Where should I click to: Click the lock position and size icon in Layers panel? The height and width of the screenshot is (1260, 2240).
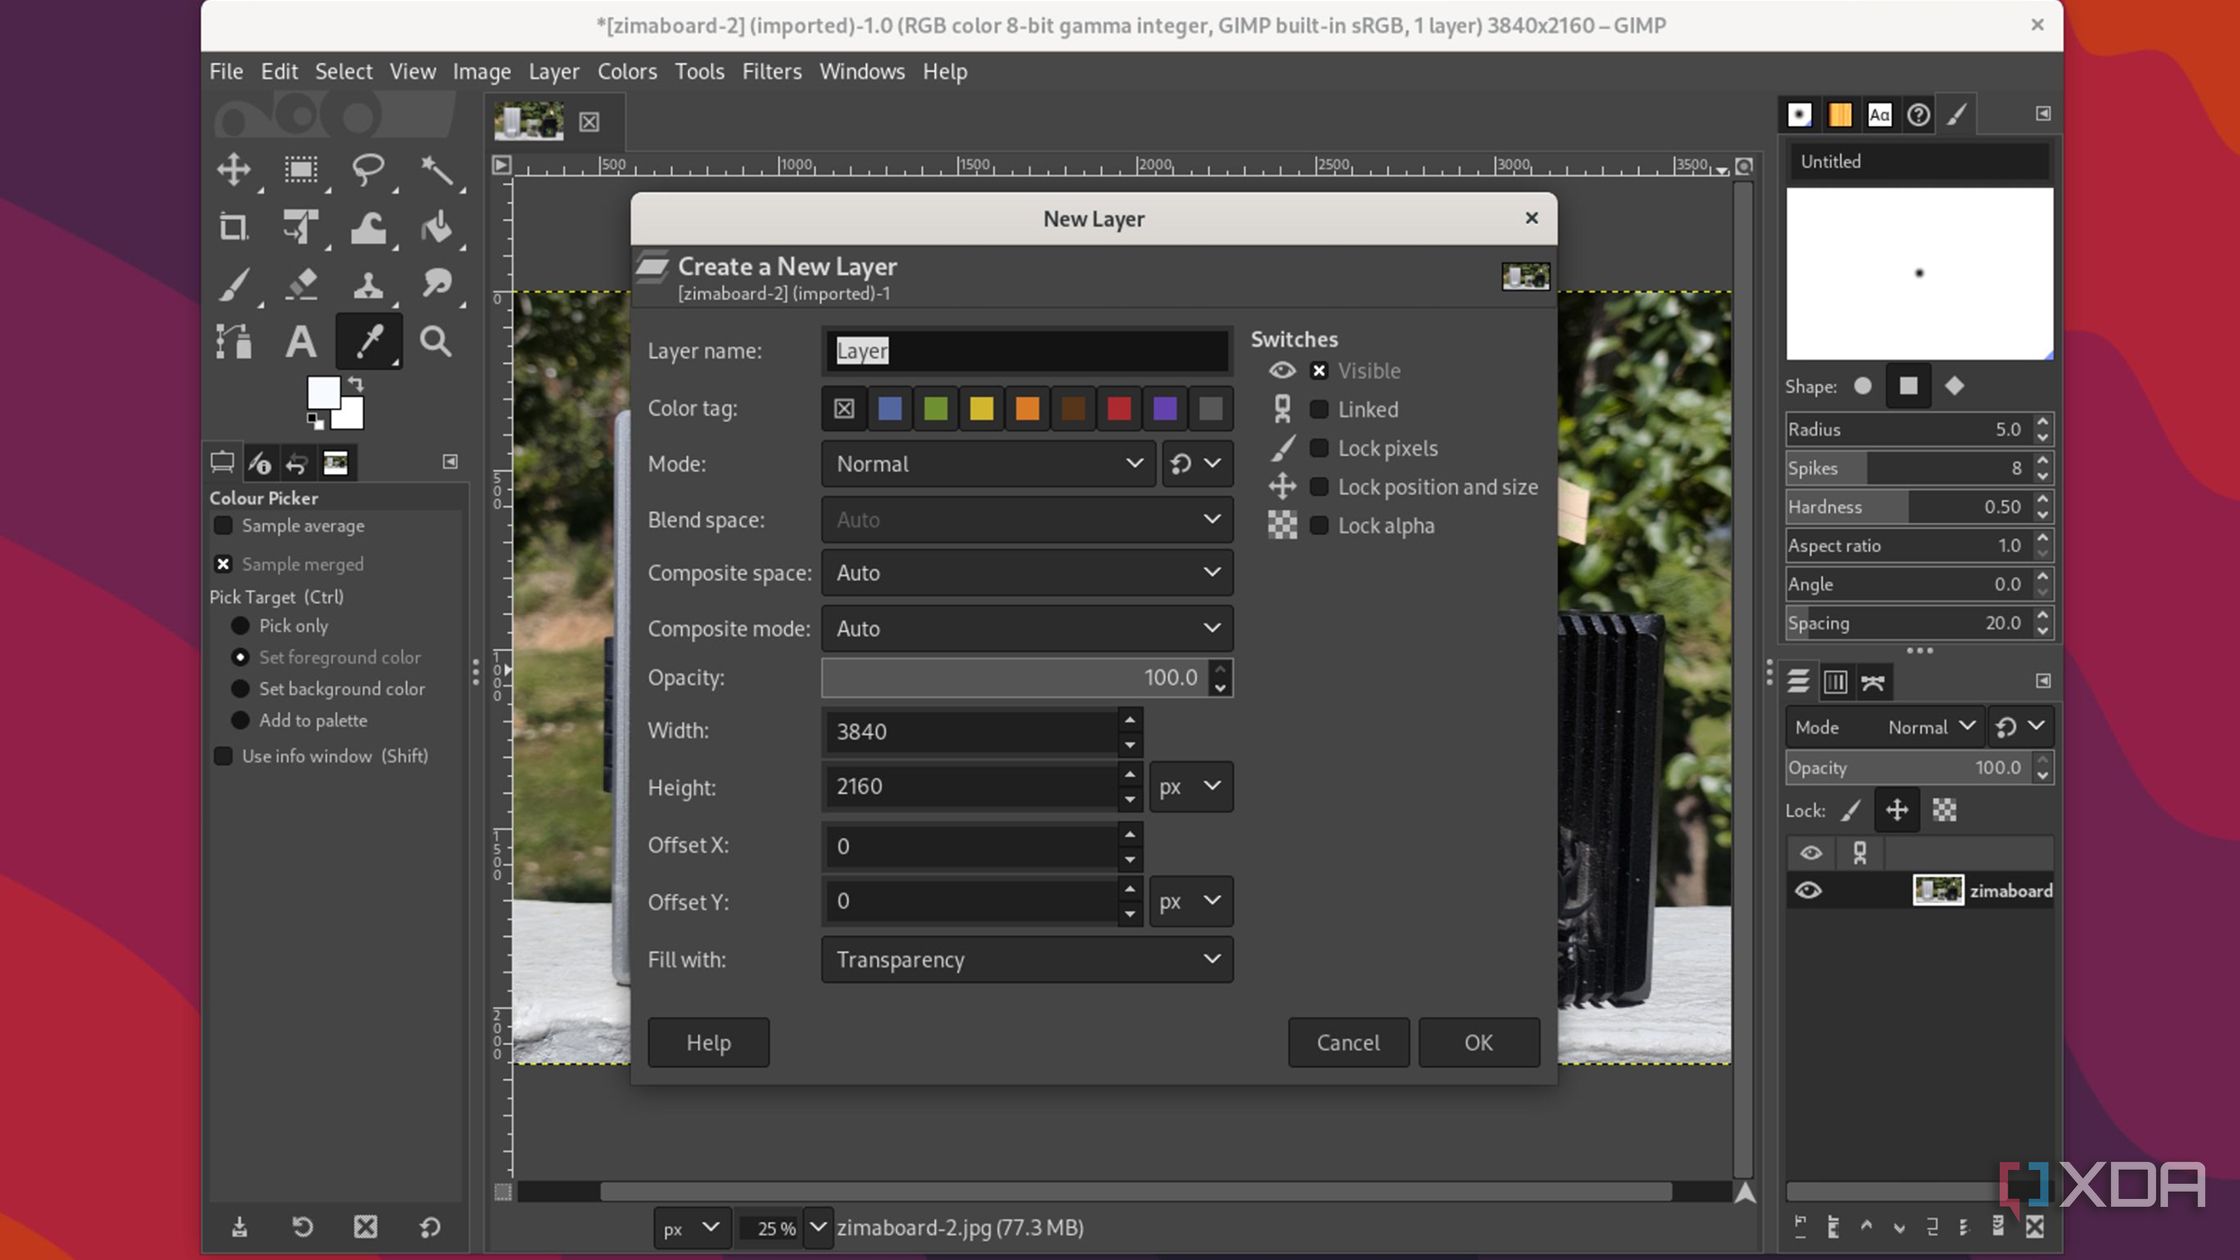click(1897, 810)
